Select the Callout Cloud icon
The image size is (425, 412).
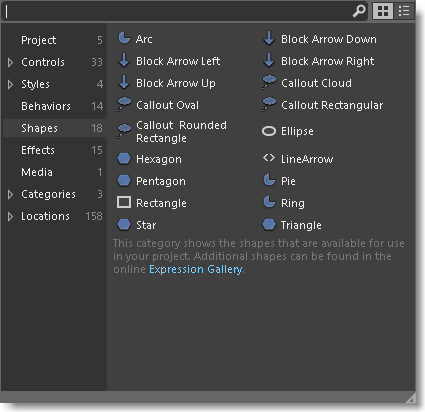(269, 82)
